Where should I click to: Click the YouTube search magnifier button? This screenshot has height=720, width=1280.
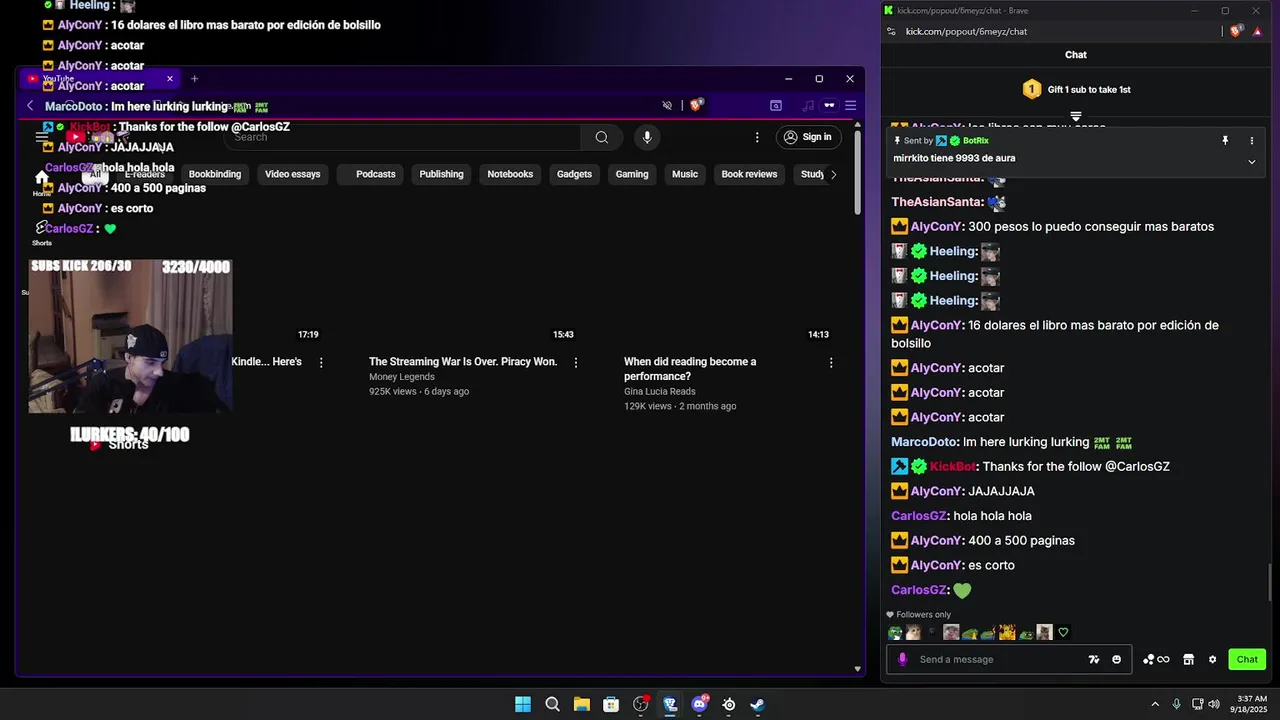point(602,137)
